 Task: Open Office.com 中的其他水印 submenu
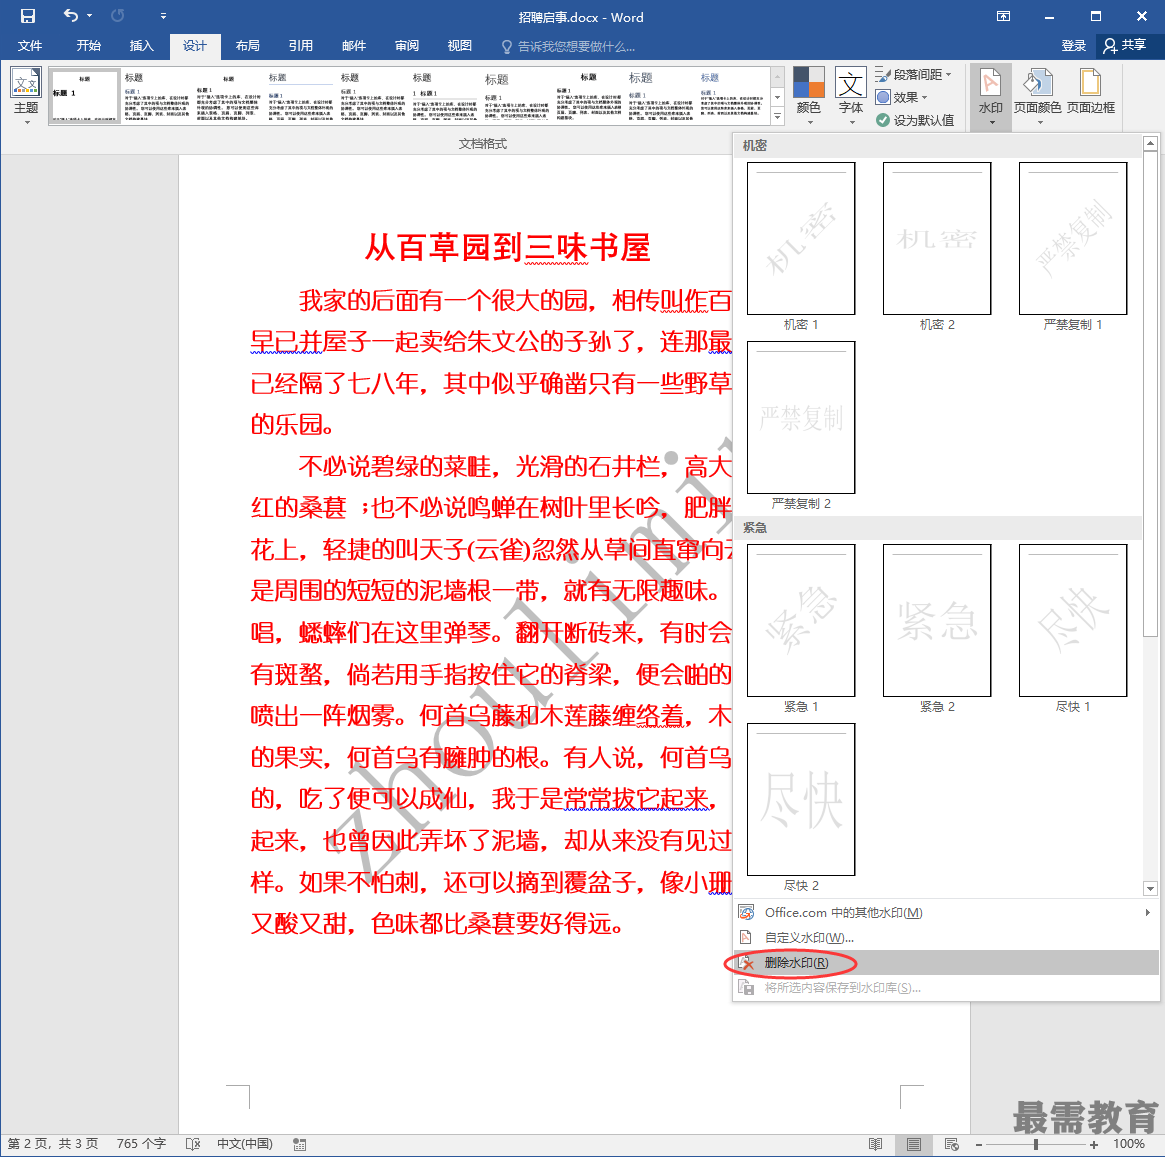(x=946, y=913)
